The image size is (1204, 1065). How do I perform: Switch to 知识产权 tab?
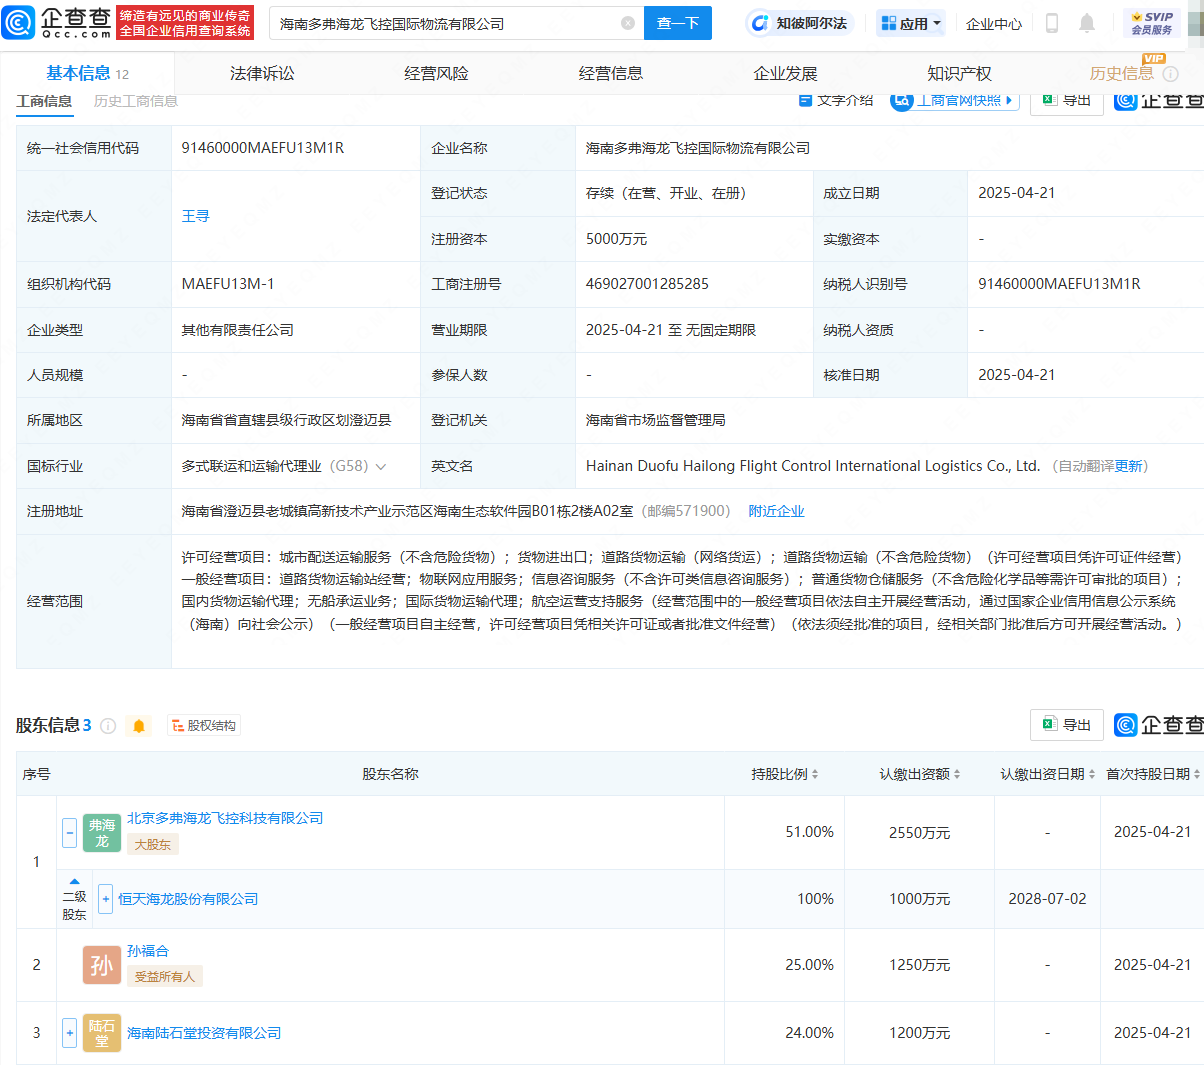959,73
